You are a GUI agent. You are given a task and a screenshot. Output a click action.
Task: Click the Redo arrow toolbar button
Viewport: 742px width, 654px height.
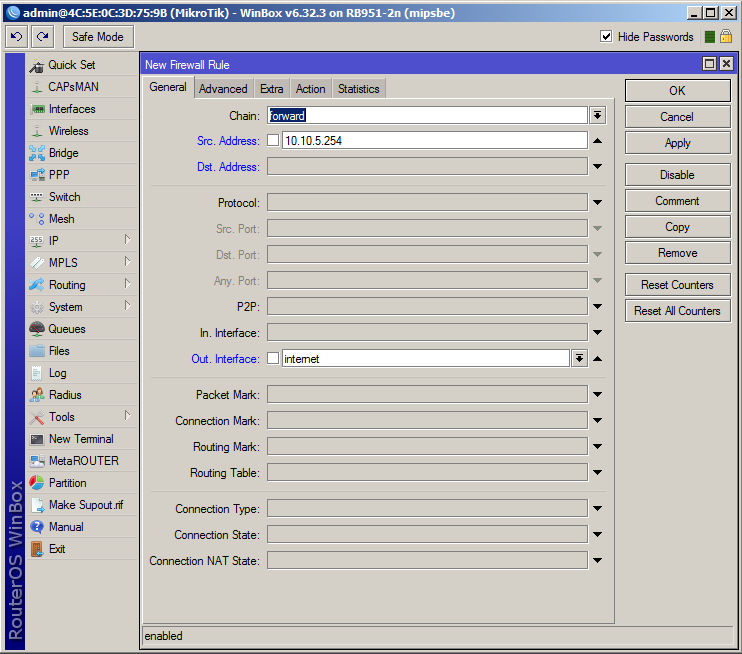tap(43, 36)
